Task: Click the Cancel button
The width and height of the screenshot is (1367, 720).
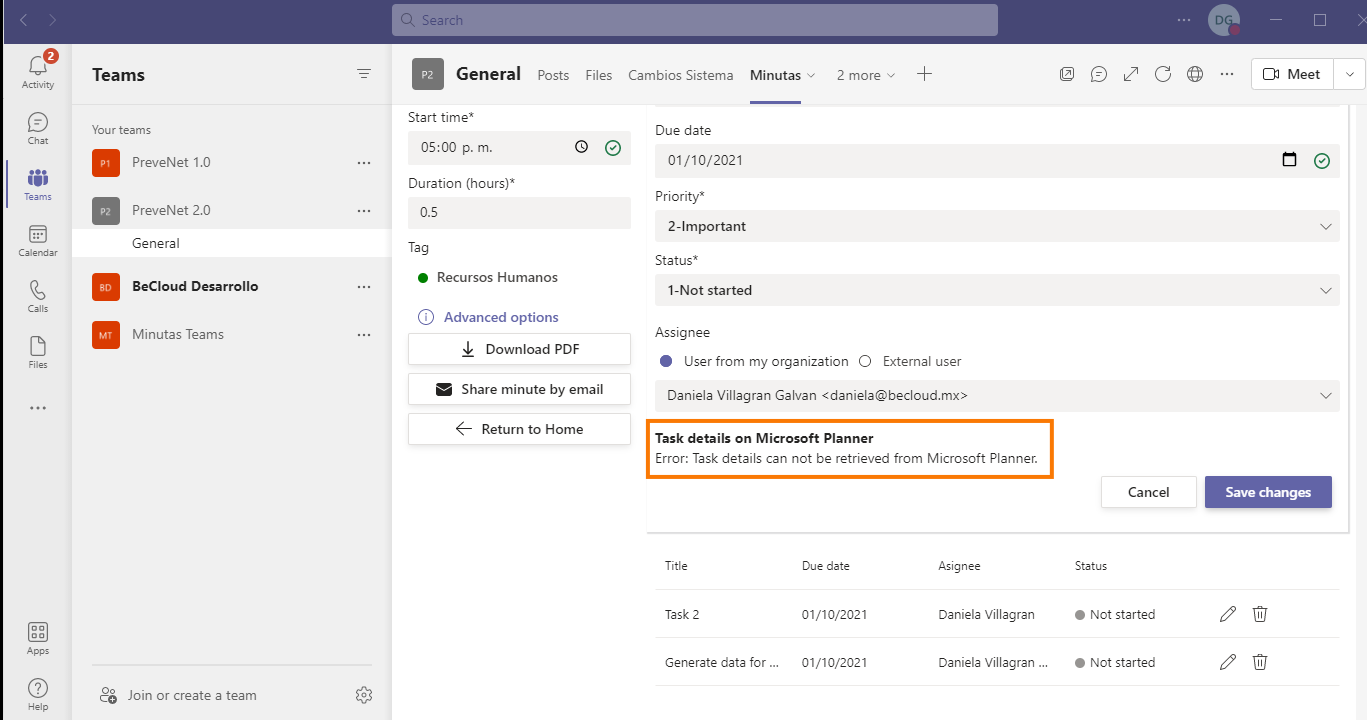Action: pos(1148,492)
